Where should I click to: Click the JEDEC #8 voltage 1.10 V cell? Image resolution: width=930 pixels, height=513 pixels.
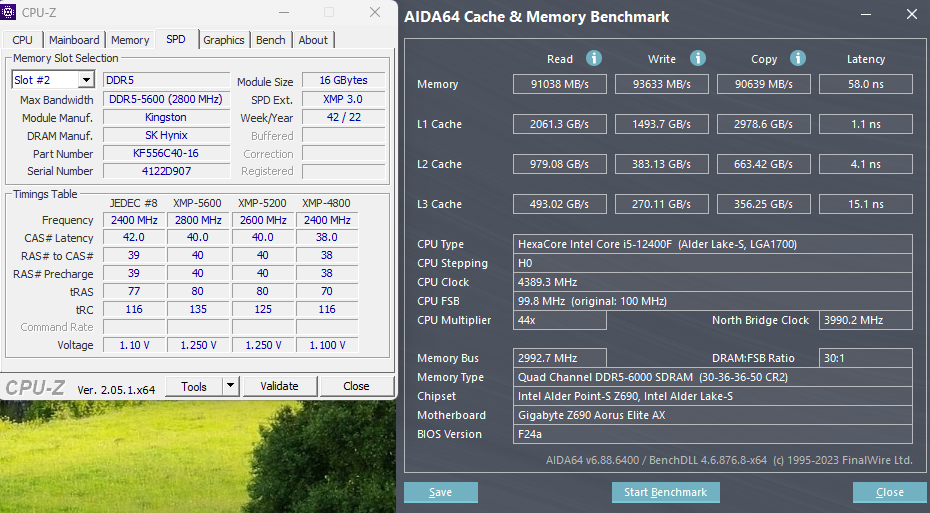click(x=134, y=345)
